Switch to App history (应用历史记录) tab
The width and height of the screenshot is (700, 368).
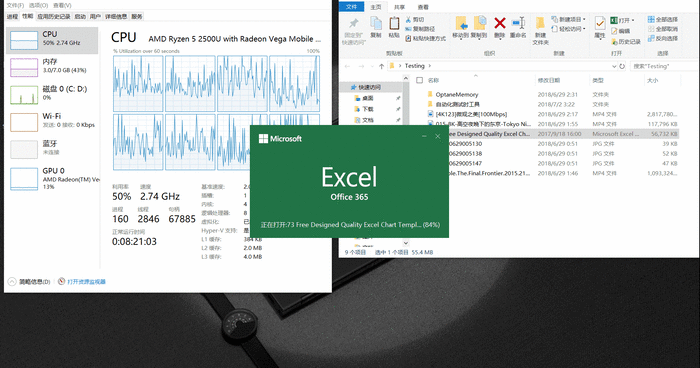[54, 17]
